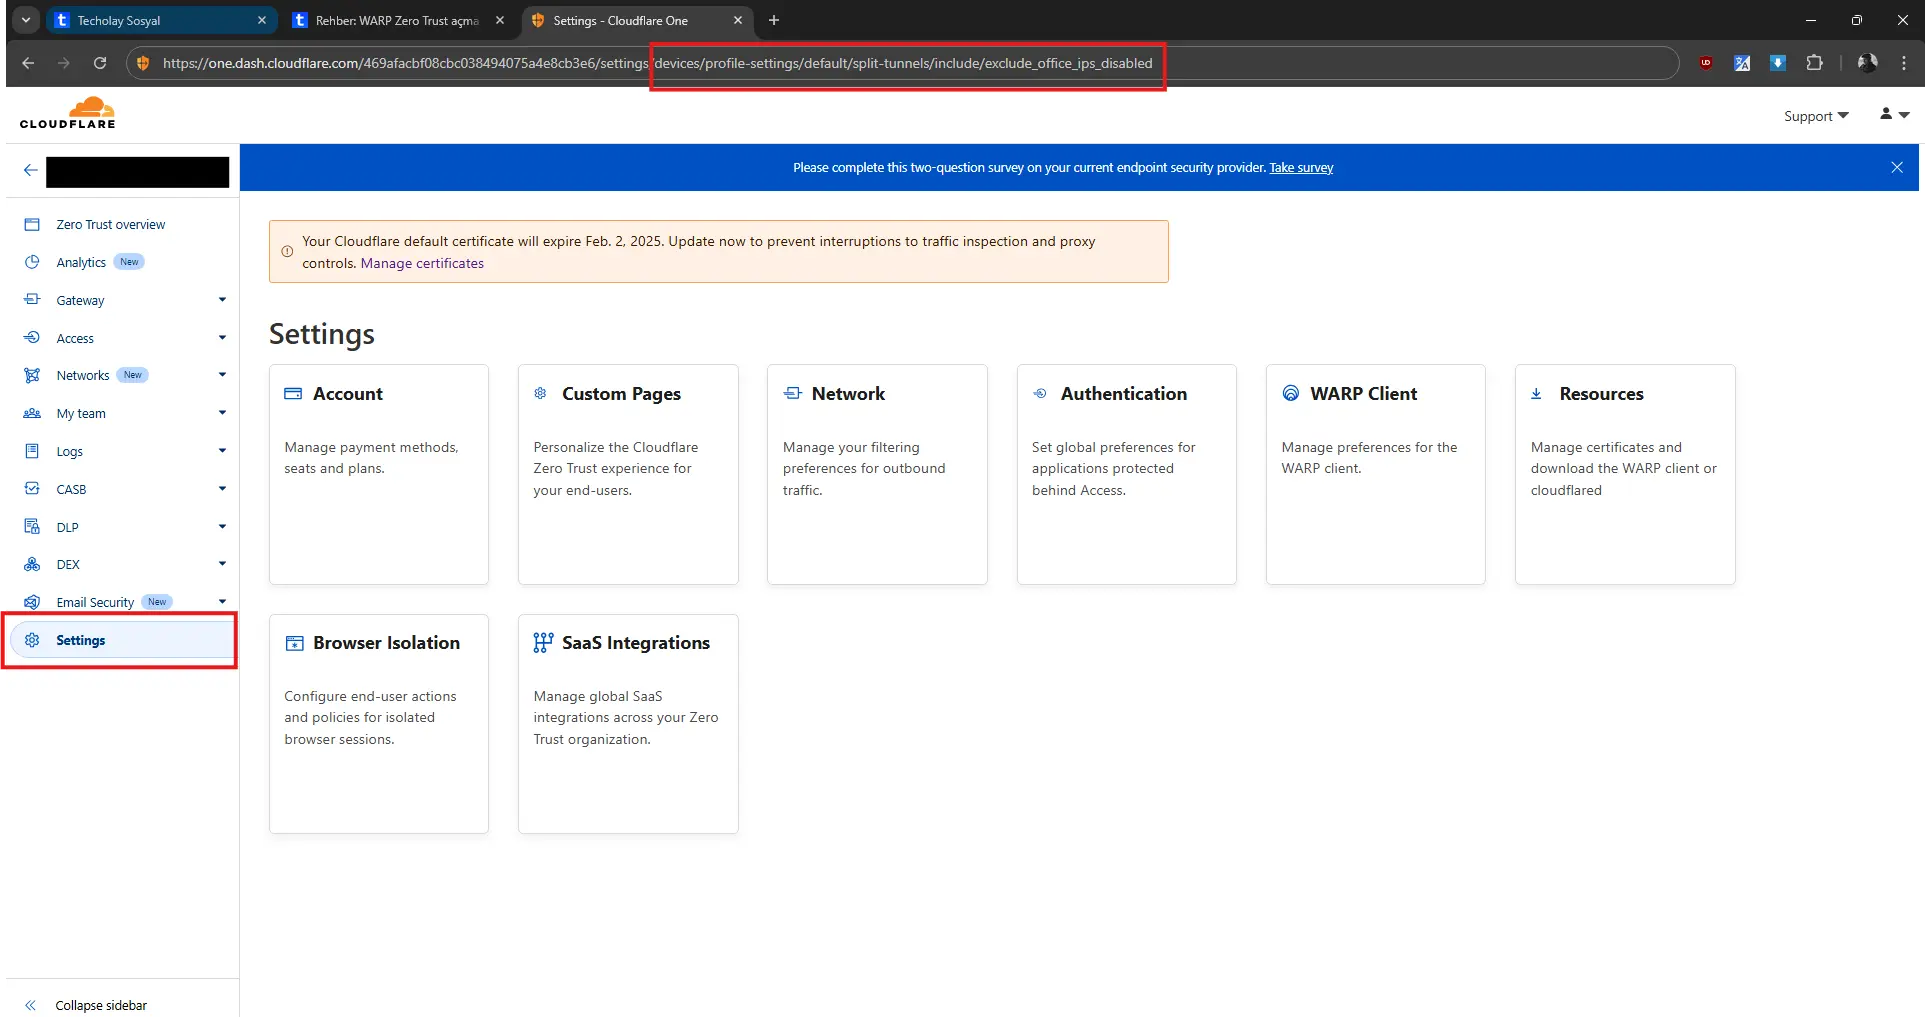Image resolution: width=1925 pixels, height=1017 pixels.
Task: Expand the DLP menu
Action: pyautogui.click(x=222, y=527)
